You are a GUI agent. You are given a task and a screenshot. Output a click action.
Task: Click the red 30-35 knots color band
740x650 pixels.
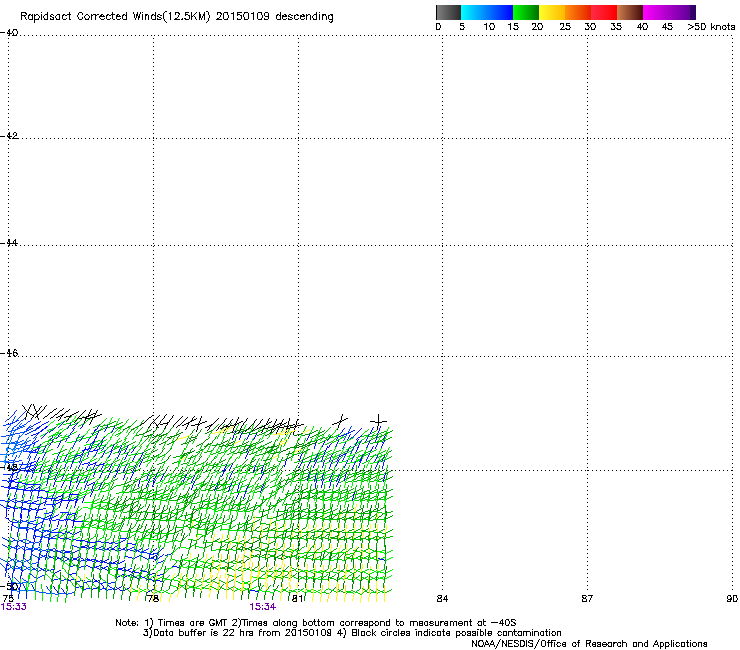pos(604,12)
